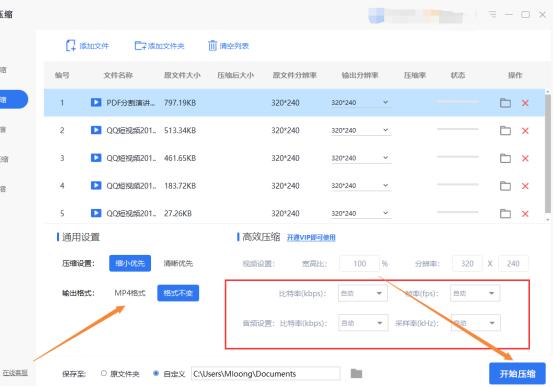Choose the 缩小优先 compression setting

(130, 263)
